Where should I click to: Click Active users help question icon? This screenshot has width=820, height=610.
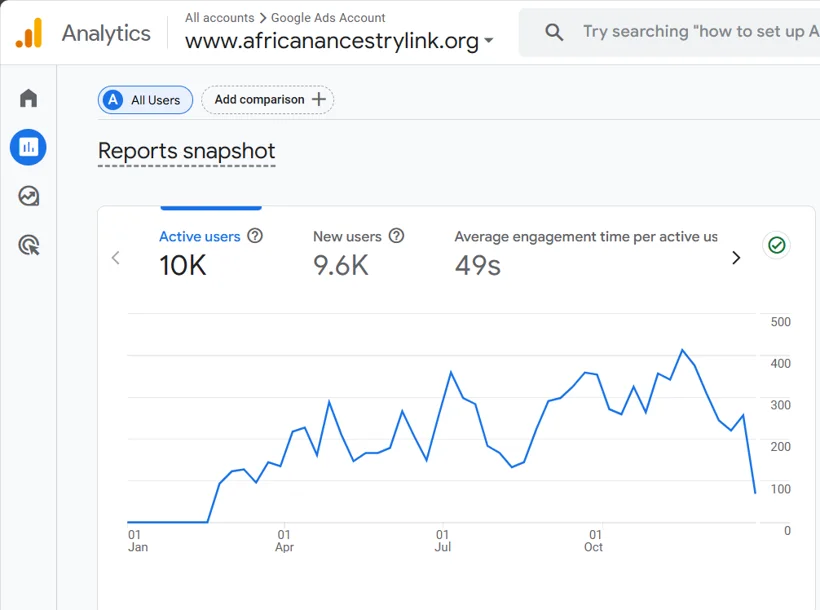coord(255,236)
